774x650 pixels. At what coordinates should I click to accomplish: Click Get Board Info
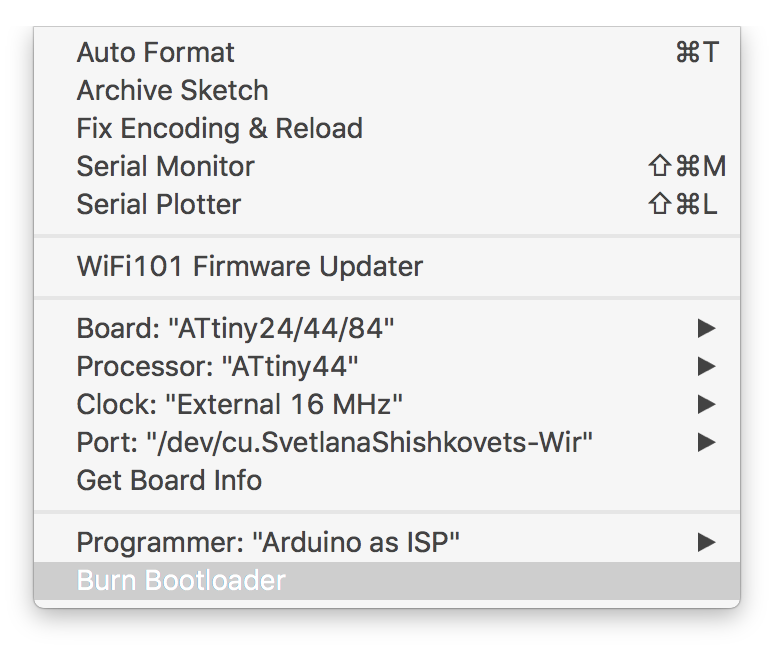pos(387,481)
